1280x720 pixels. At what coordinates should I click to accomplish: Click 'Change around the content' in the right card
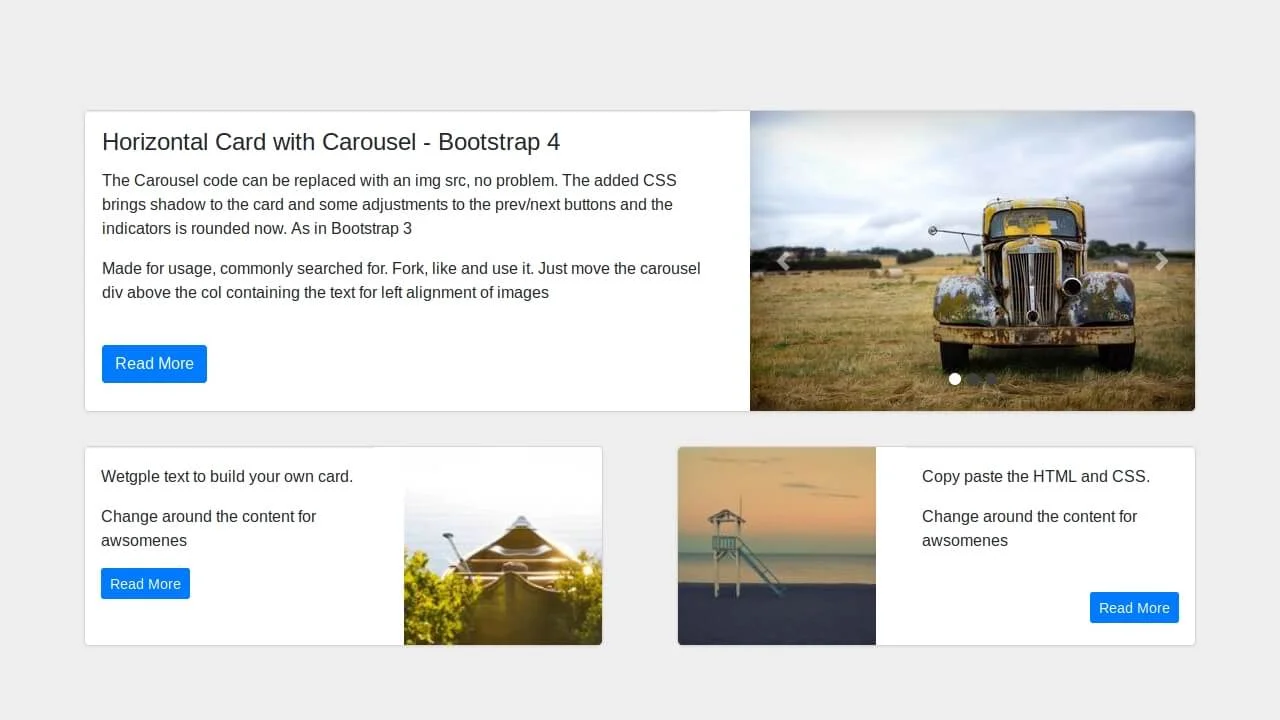pos(1029,528)
